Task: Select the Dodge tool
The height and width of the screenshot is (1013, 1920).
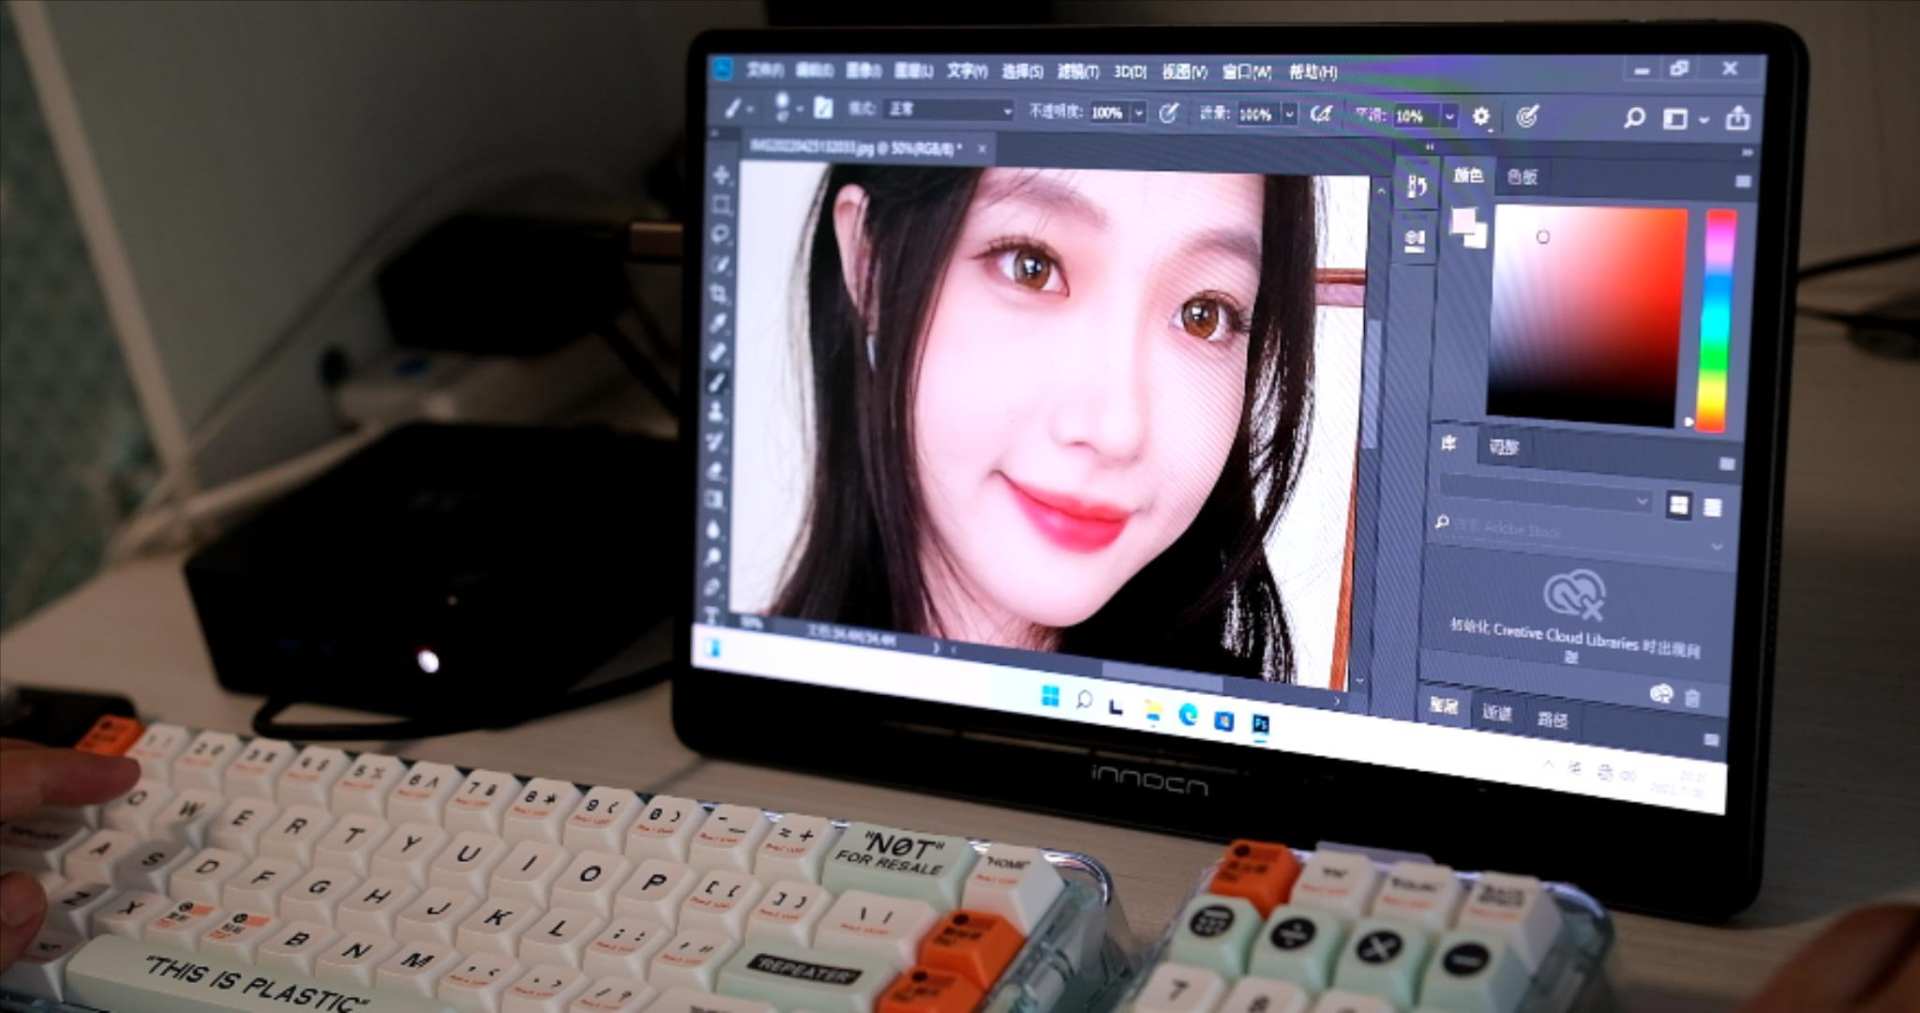Action: (713, 558)
